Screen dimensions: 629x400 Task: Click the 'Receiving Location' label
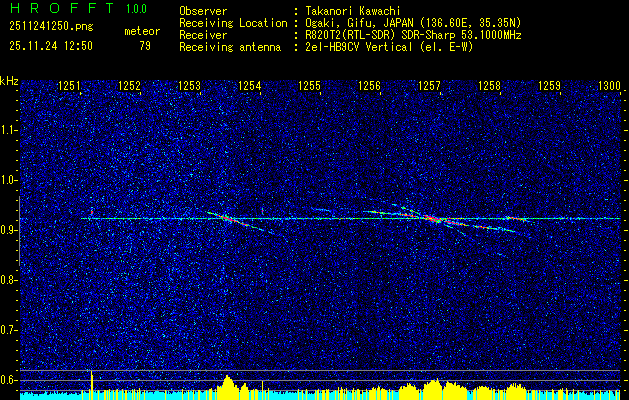(233, 23)
